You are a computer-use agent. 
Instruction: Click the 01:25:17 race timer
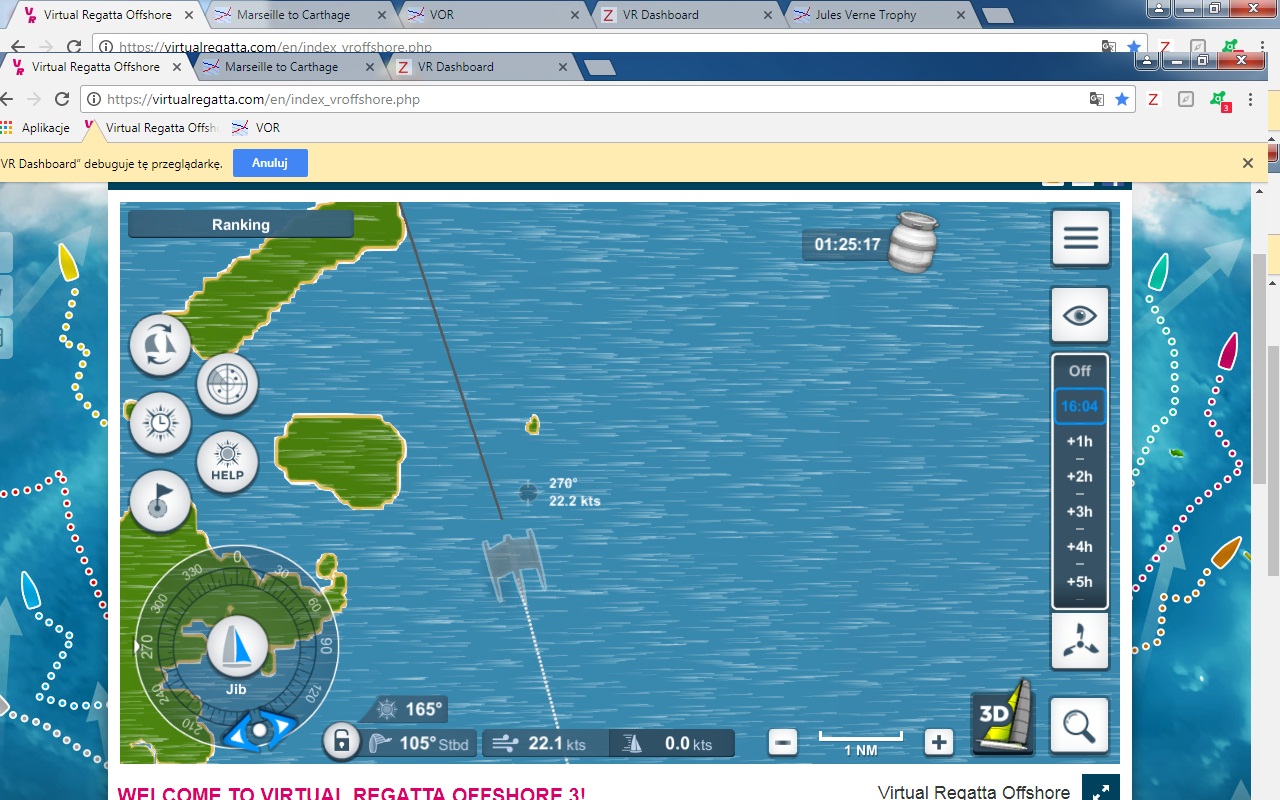847,244
